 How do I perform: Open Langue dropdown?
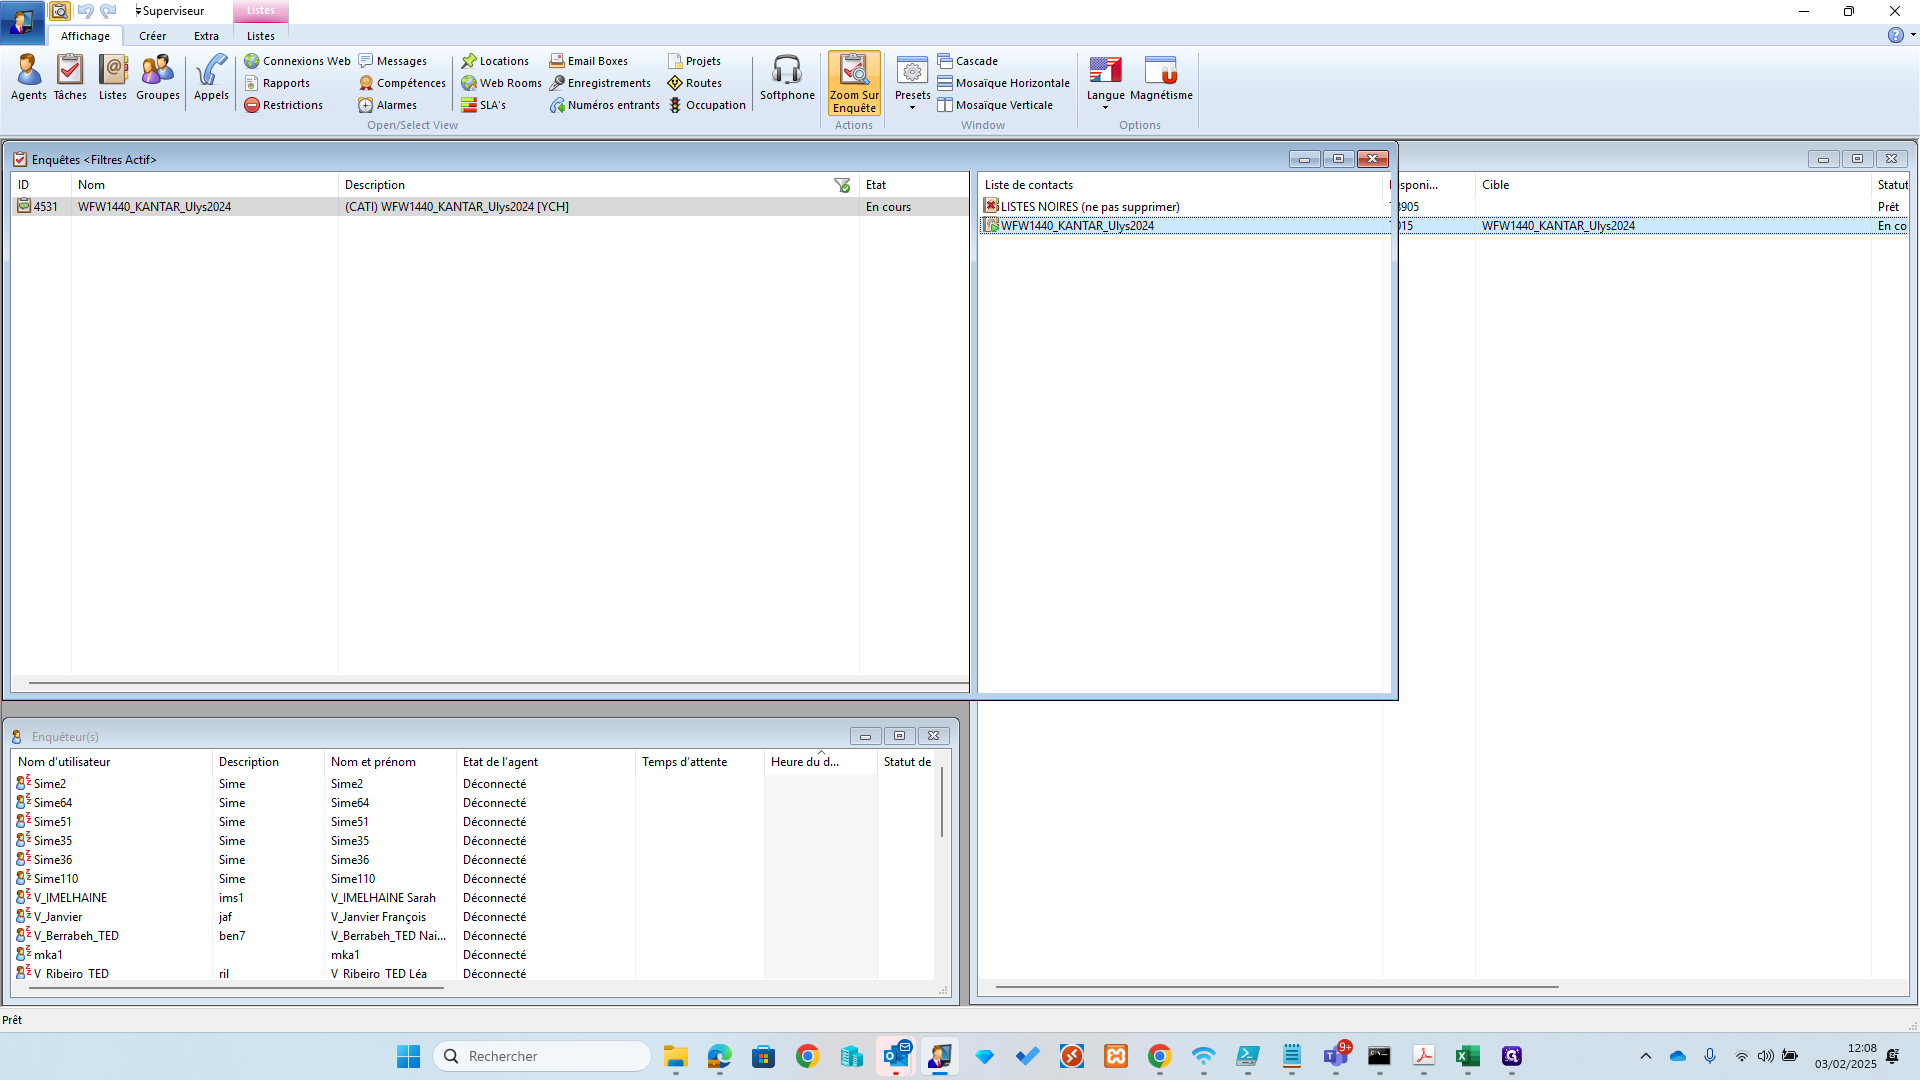click(x=1105, y=82)
